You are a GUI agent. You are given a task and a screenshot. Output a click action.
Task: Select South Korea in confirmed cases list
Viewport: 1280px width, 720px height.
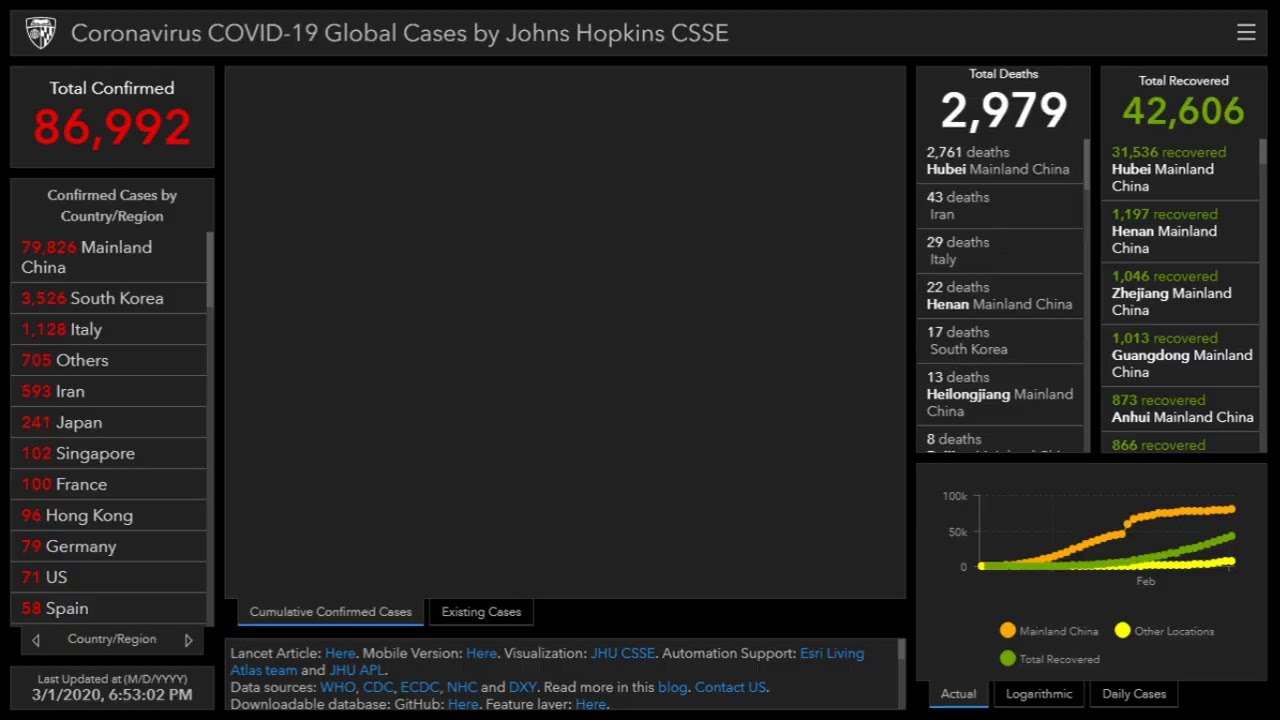[x=109, y=298]
